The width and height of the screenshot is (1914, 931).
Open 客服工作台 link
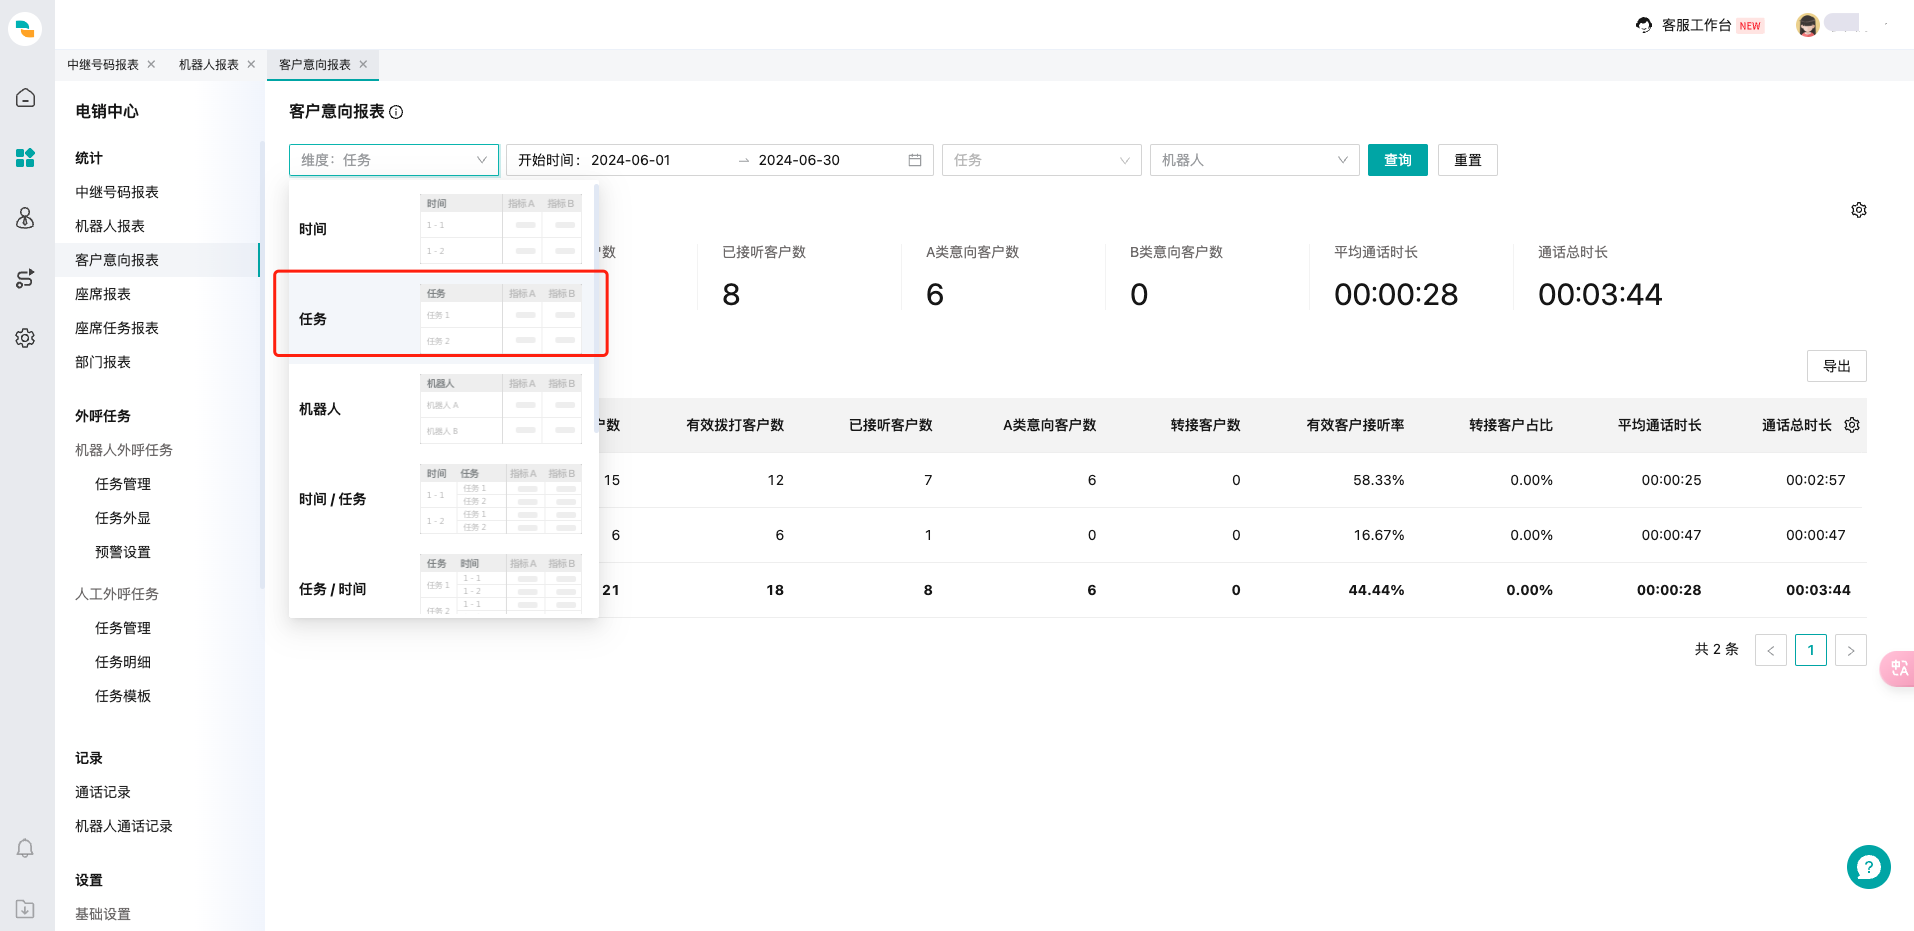[x=1696, y=25]
